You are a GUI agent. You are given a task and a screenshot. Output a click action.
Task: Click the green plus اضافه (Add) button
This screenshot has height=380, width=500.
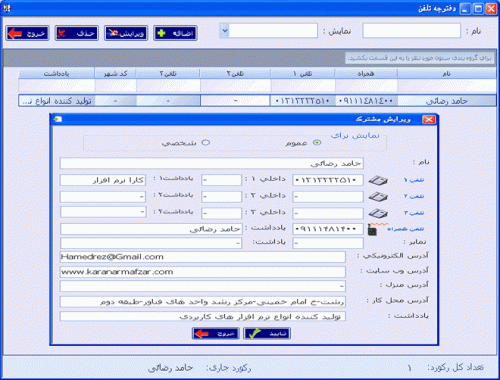(x=175, y=33)
